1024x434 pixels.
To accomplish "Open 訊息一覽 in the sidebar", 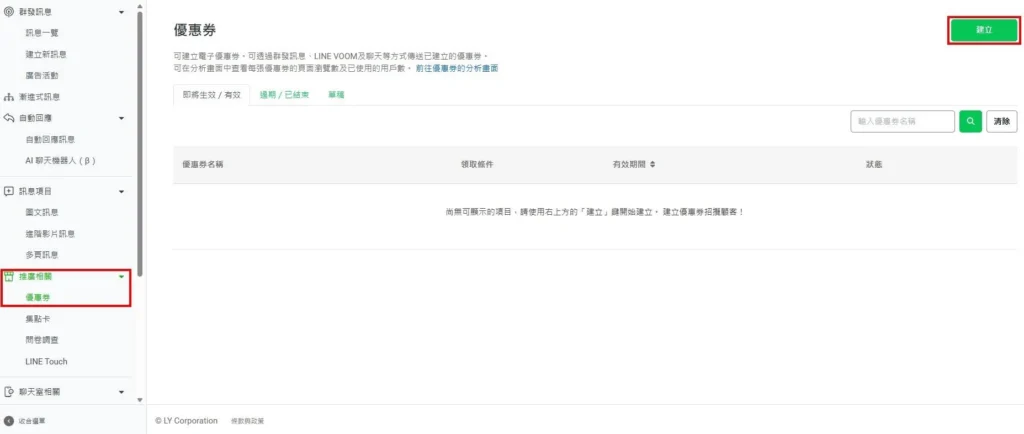I will [42, 33].
